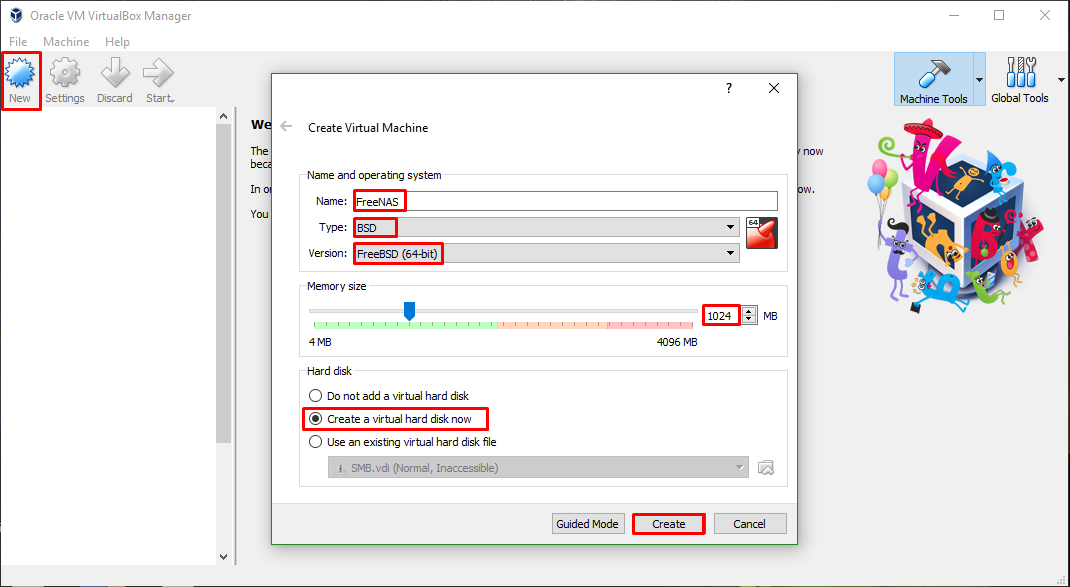The width and height of the screenshot is (1070, 587).
Task: Click the Create button
Action: point(669,524)
